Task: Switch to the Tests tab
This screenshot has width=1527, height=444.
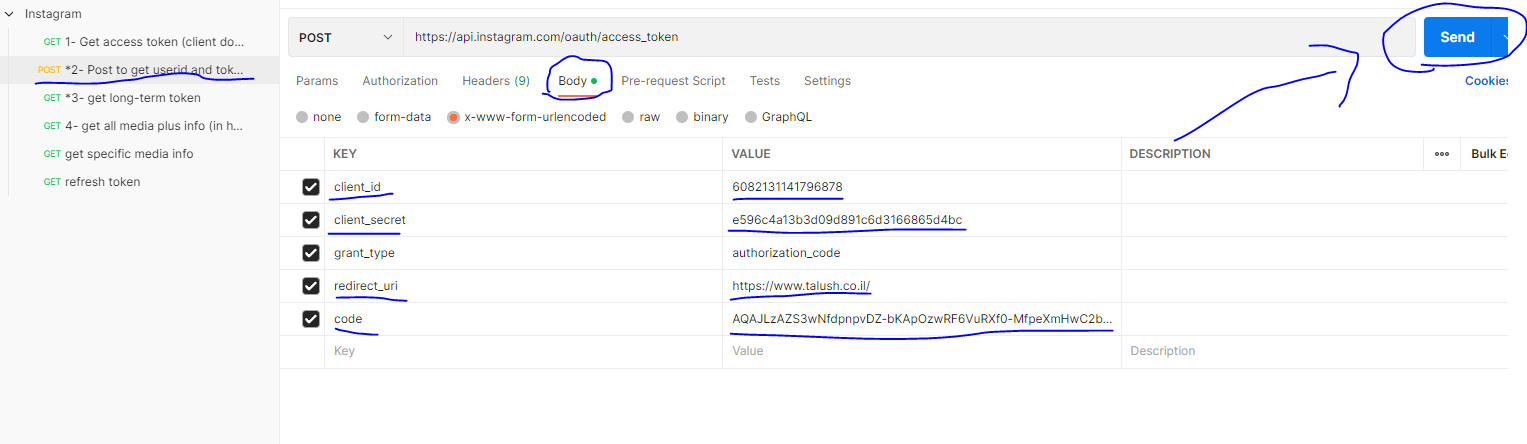Action: tap(765, 81)
